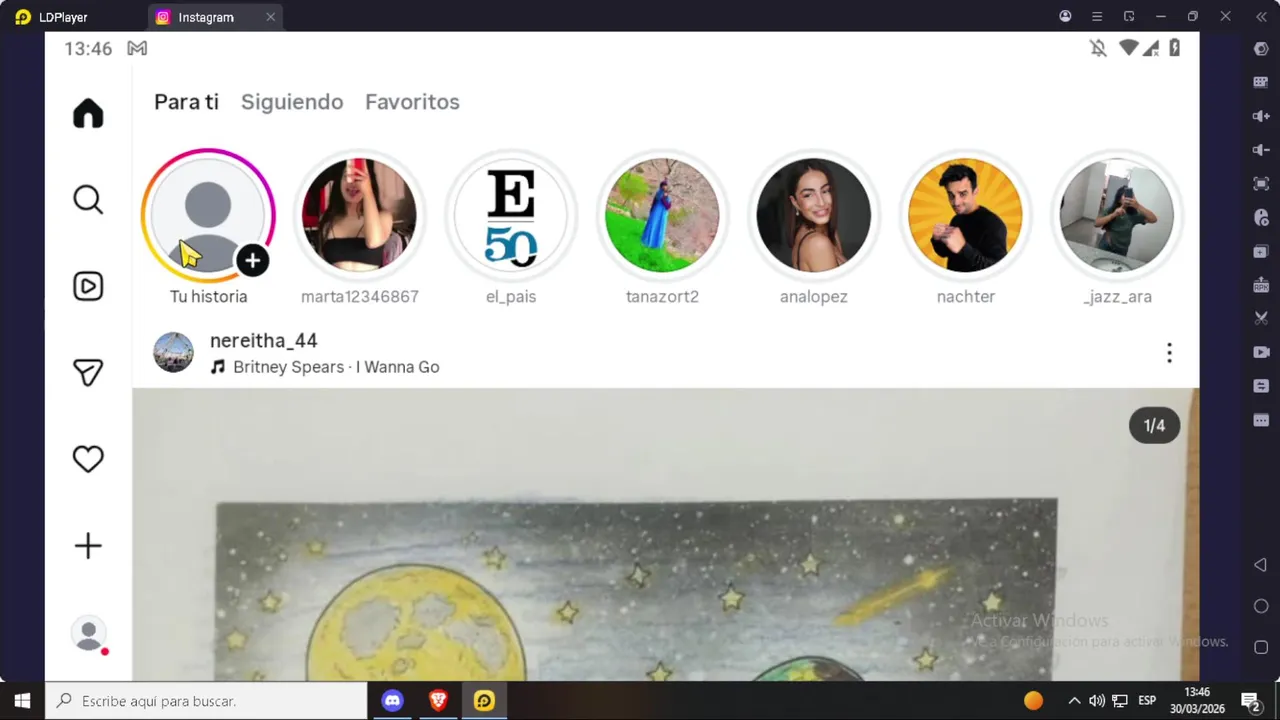1280x720 pixels.
Task: Start video recording camera icon
Action: click(x=1261, y=352)
